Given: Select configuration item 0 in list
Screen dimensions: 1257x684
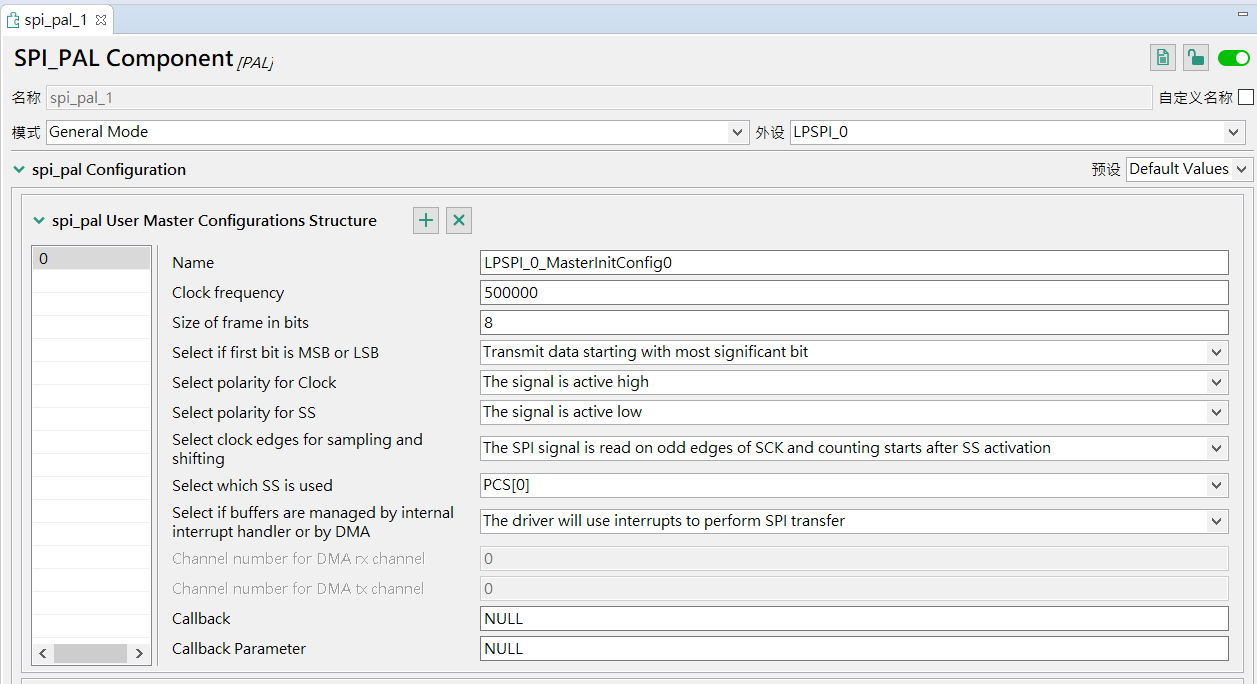Looking at the screenshot, I should tap(91, 259).
